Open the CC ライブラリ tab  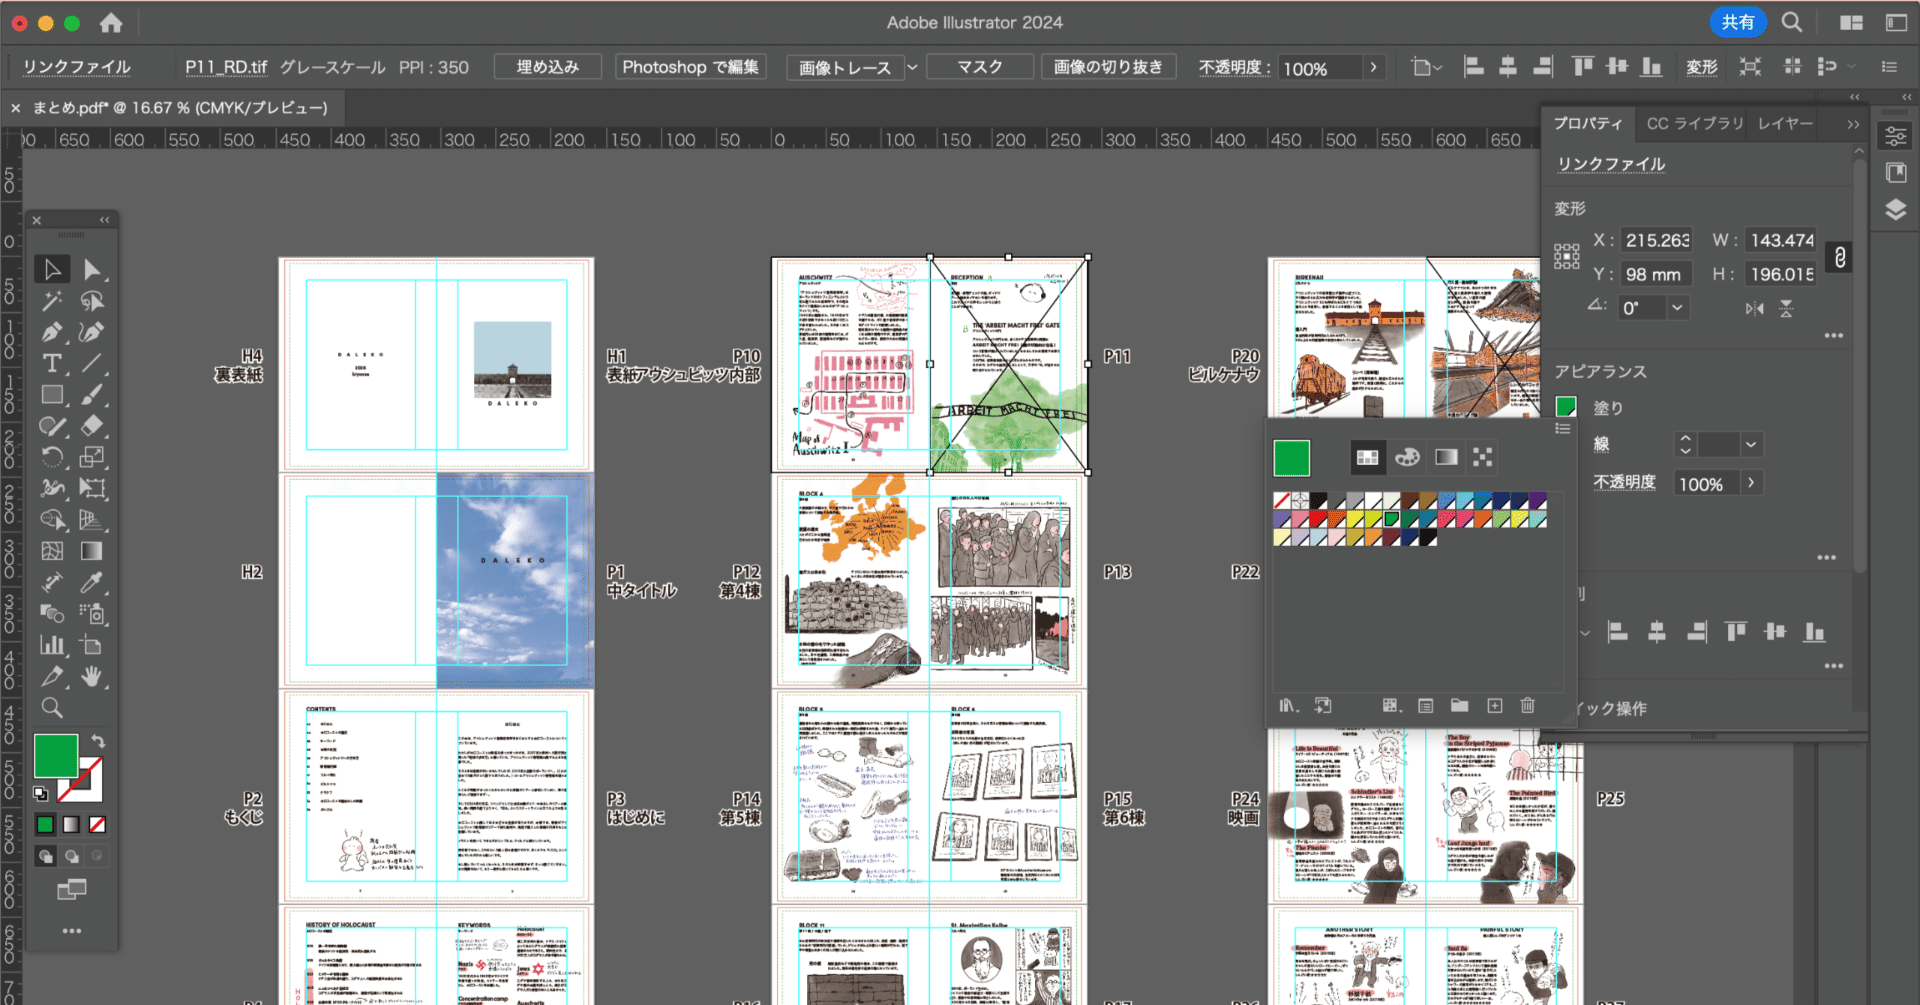(1694, 123)
